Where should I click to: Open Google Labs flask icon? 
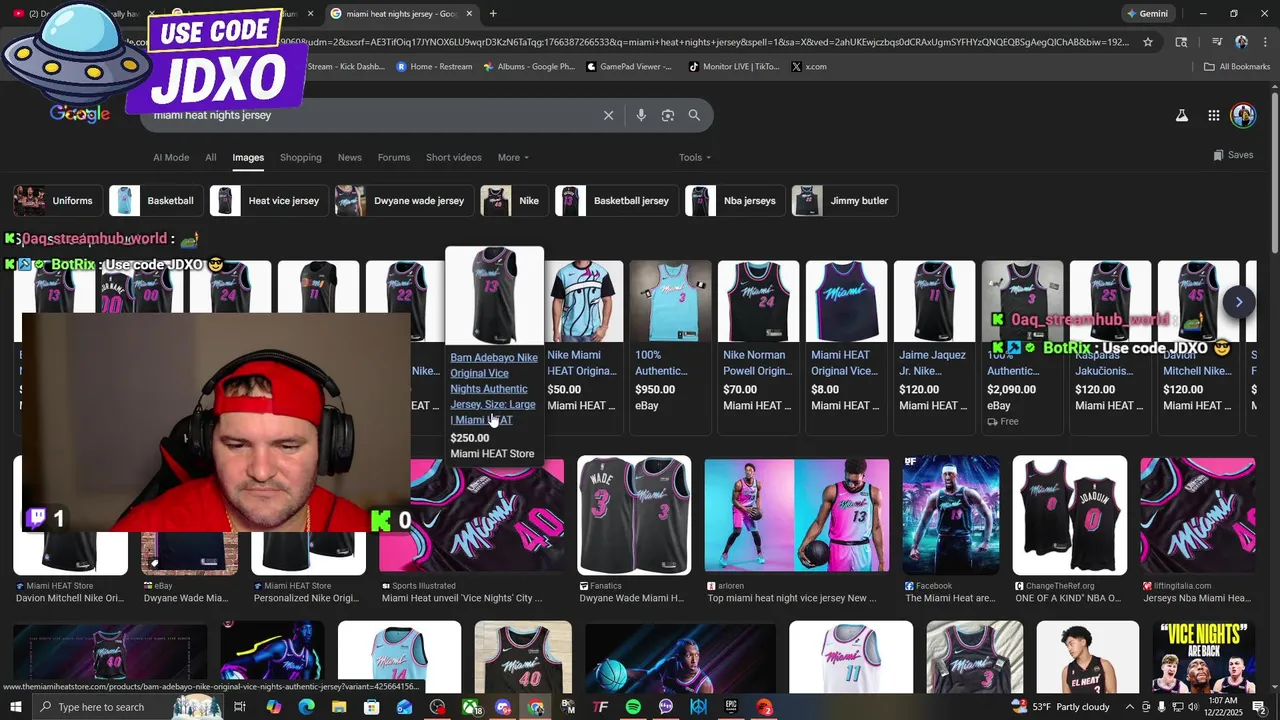[x=1182, y=115]
